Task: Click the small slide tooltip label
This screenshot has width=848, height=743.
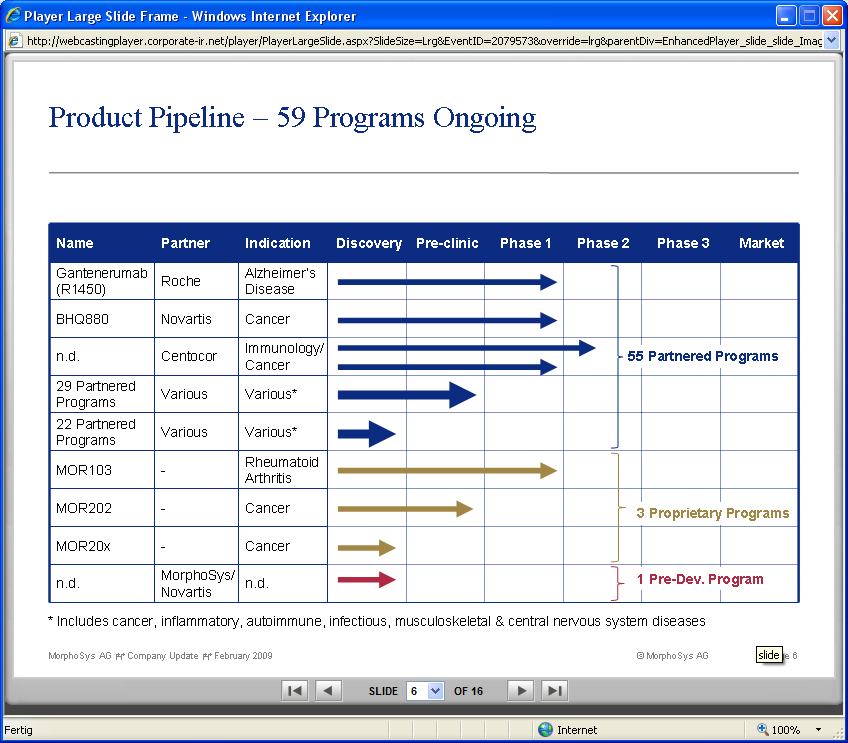Action: click(x=769, y=655)
